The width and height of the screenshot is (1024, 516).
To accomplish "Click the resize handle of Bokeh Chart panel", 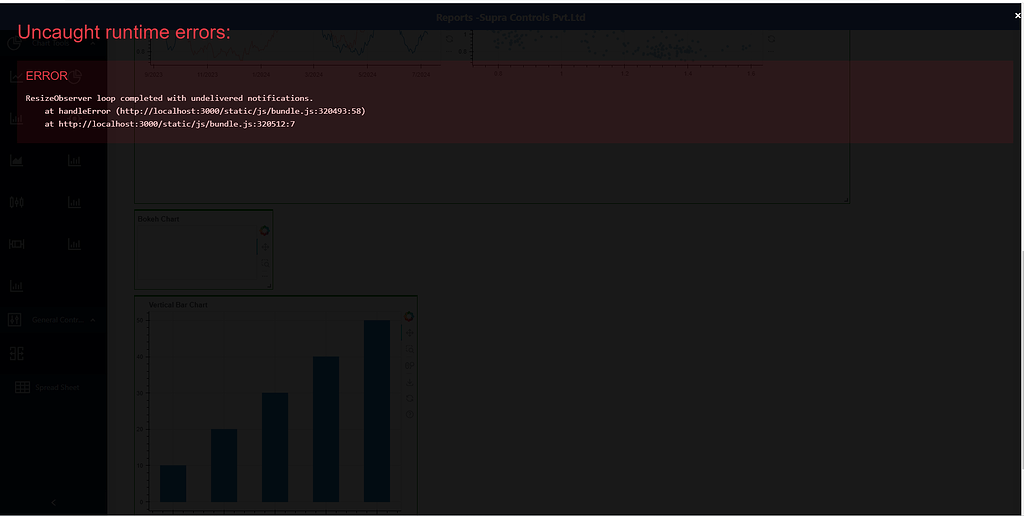I will click(x=269, y=286).
